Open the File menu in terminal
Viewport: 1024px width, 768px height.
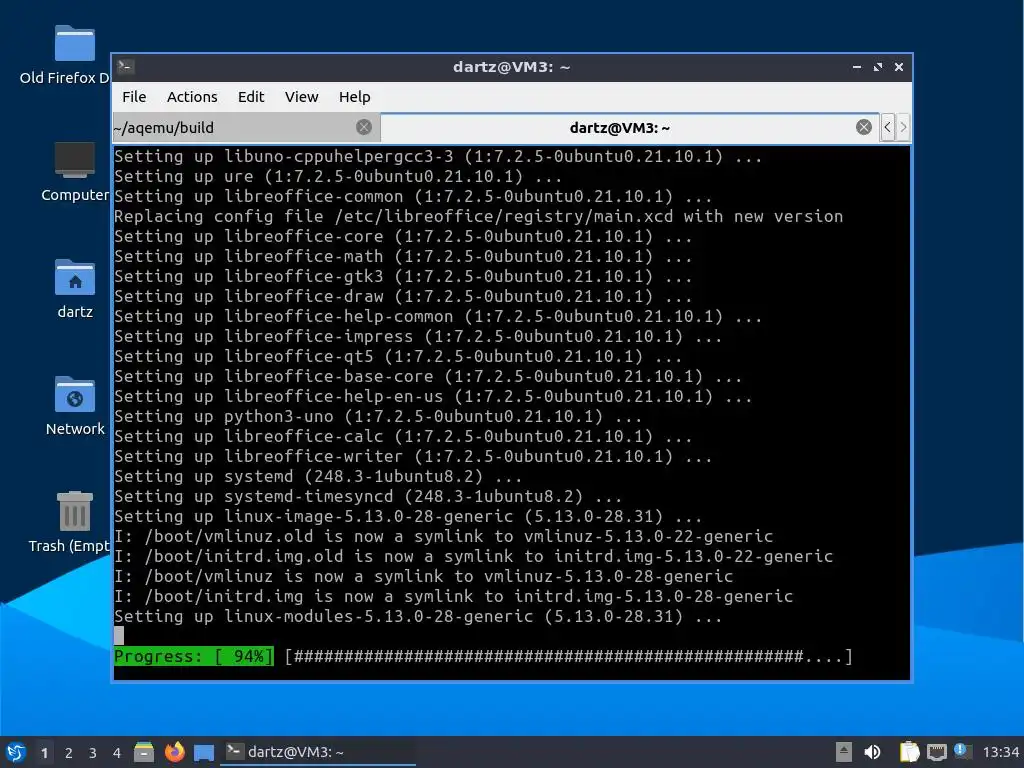tap(134, 97)
